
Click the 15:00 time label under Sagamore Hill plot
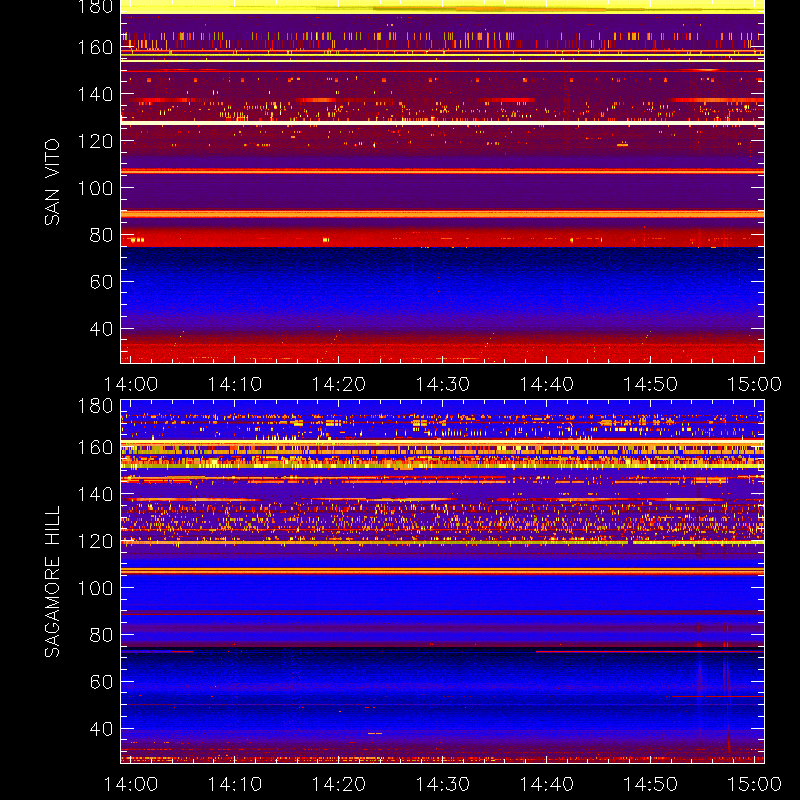click(754, 784)
